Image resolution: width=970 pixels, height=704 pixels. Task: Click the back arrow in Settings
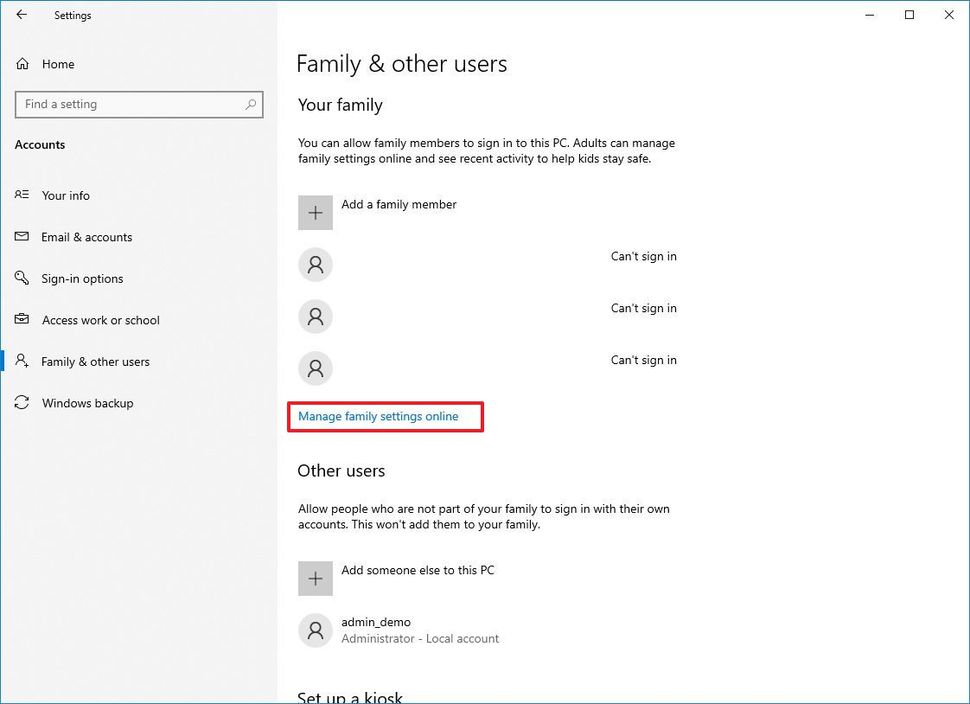point(22,15)
